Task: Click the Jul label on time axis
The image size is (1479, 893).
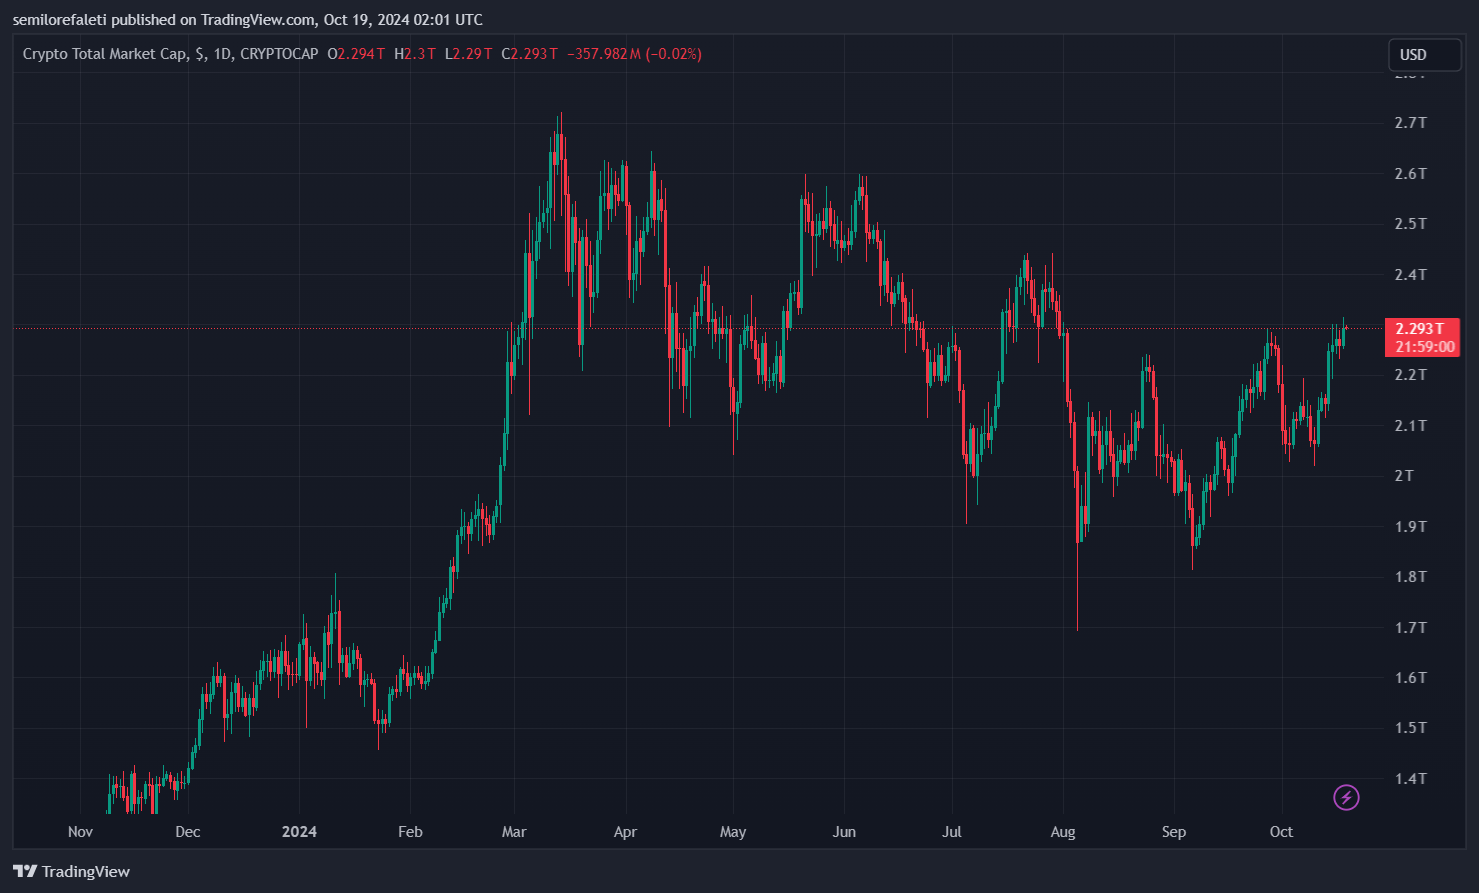Action: 952,831
